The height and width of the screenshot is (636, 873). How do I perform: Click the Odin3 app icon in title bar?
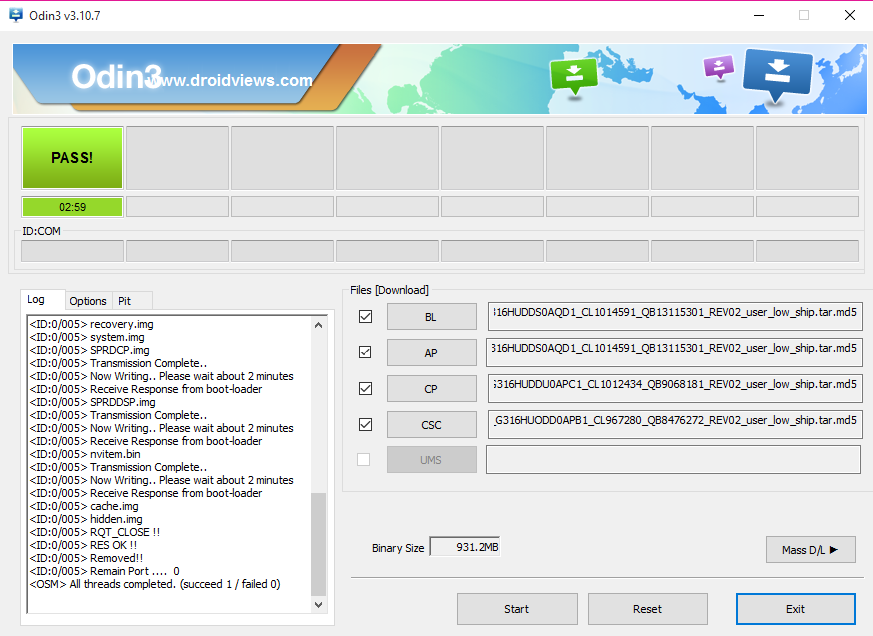pos(16,15)
